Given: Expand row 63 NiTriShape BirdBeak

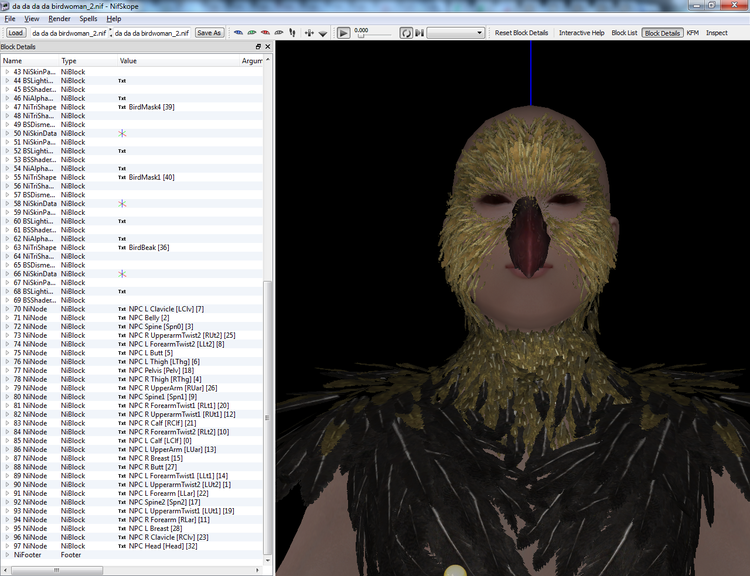Looking at the screenshot, I should [7, 247].
